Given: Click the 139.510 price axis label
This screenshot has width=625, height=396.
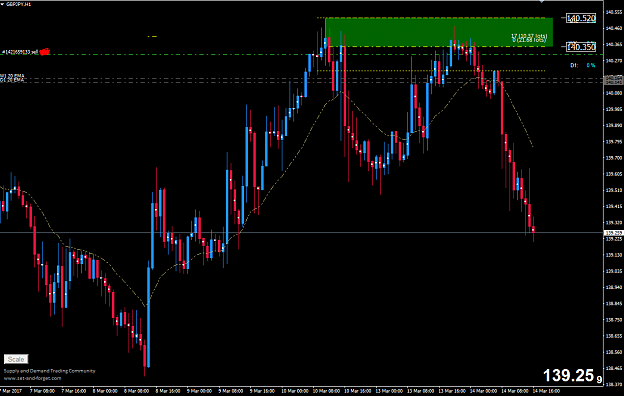Looking at the screenshot, I should [x=614, y=190].
